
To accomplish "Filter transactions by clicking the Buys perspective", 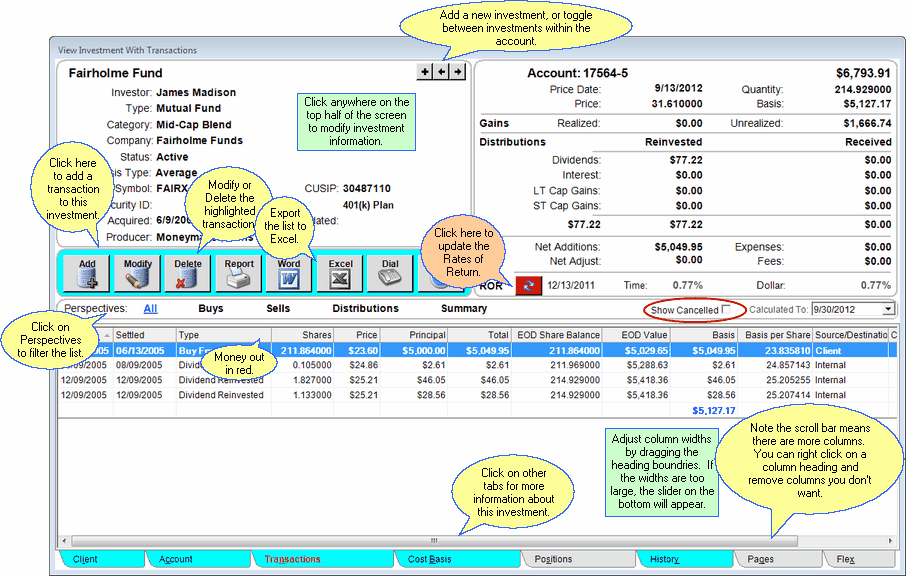I will (211, 309).
